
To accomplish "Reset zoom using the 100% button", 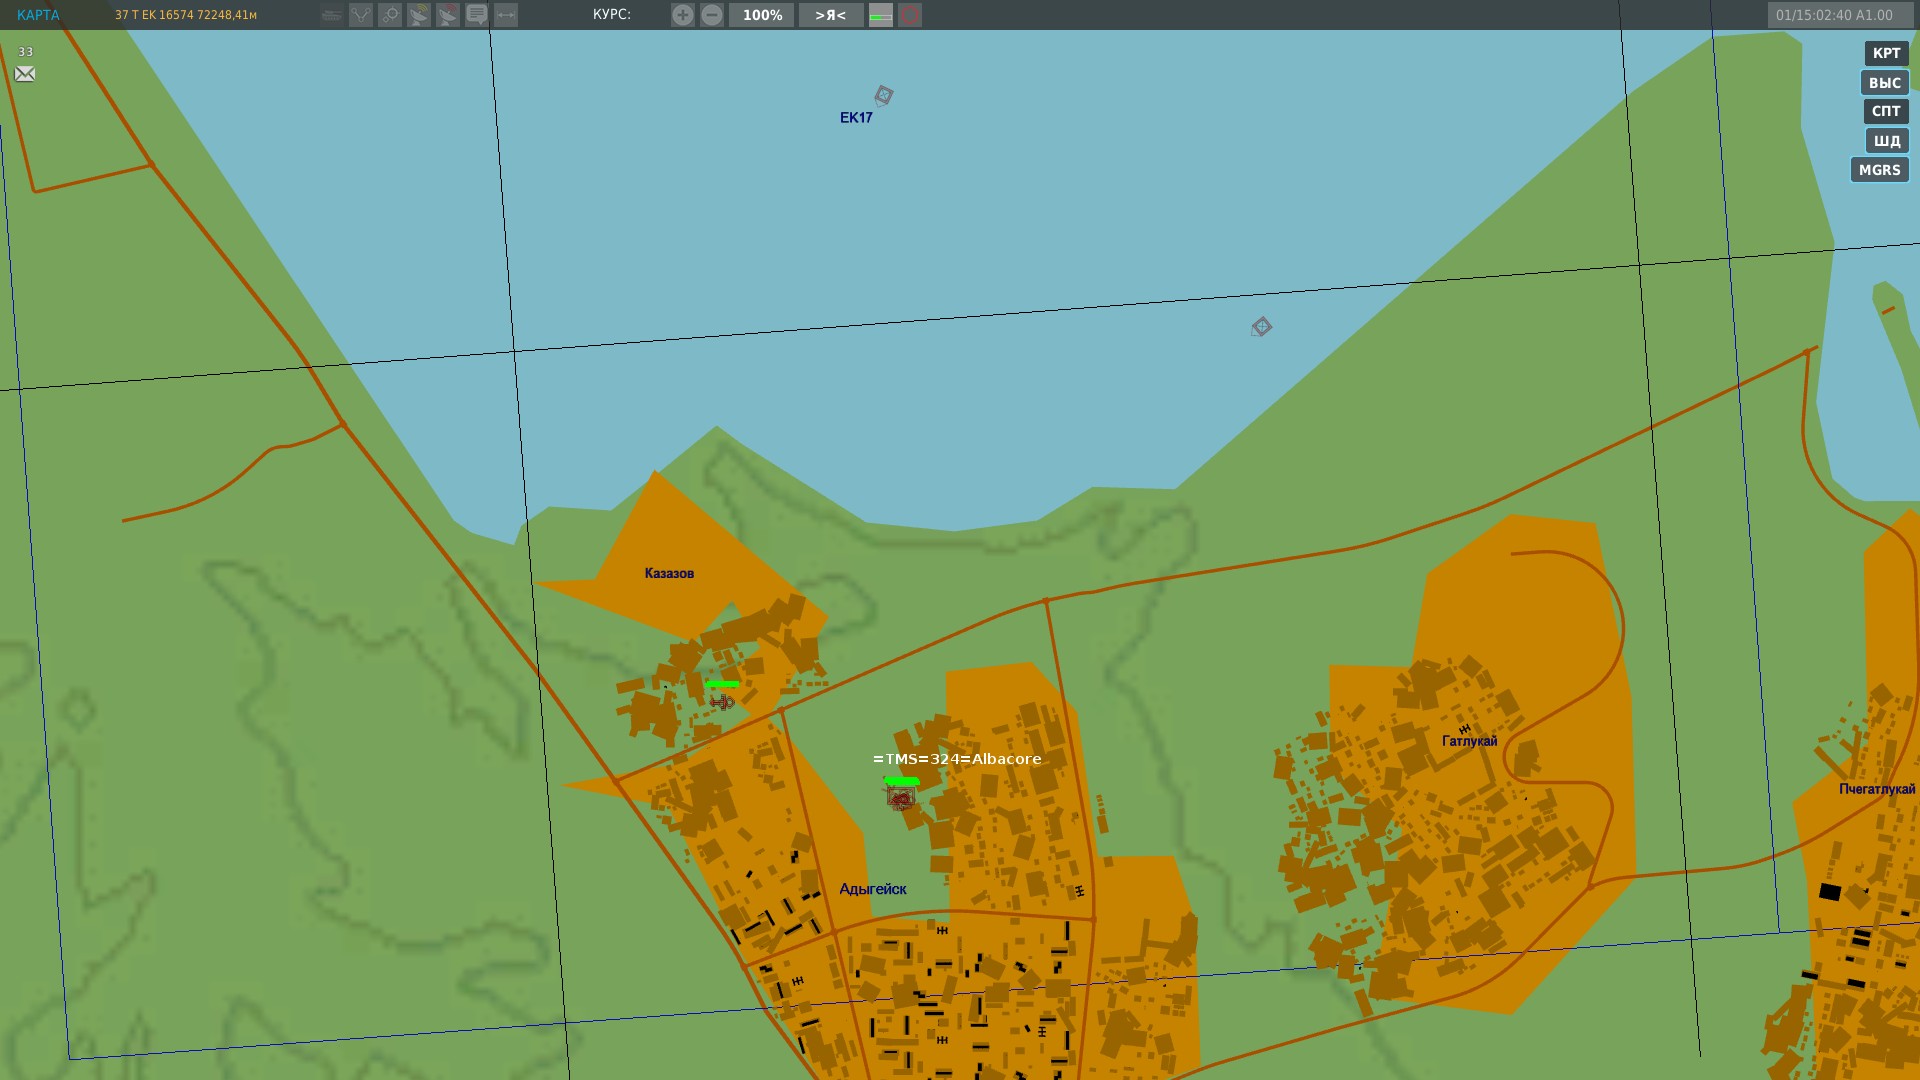I will 762,15.
